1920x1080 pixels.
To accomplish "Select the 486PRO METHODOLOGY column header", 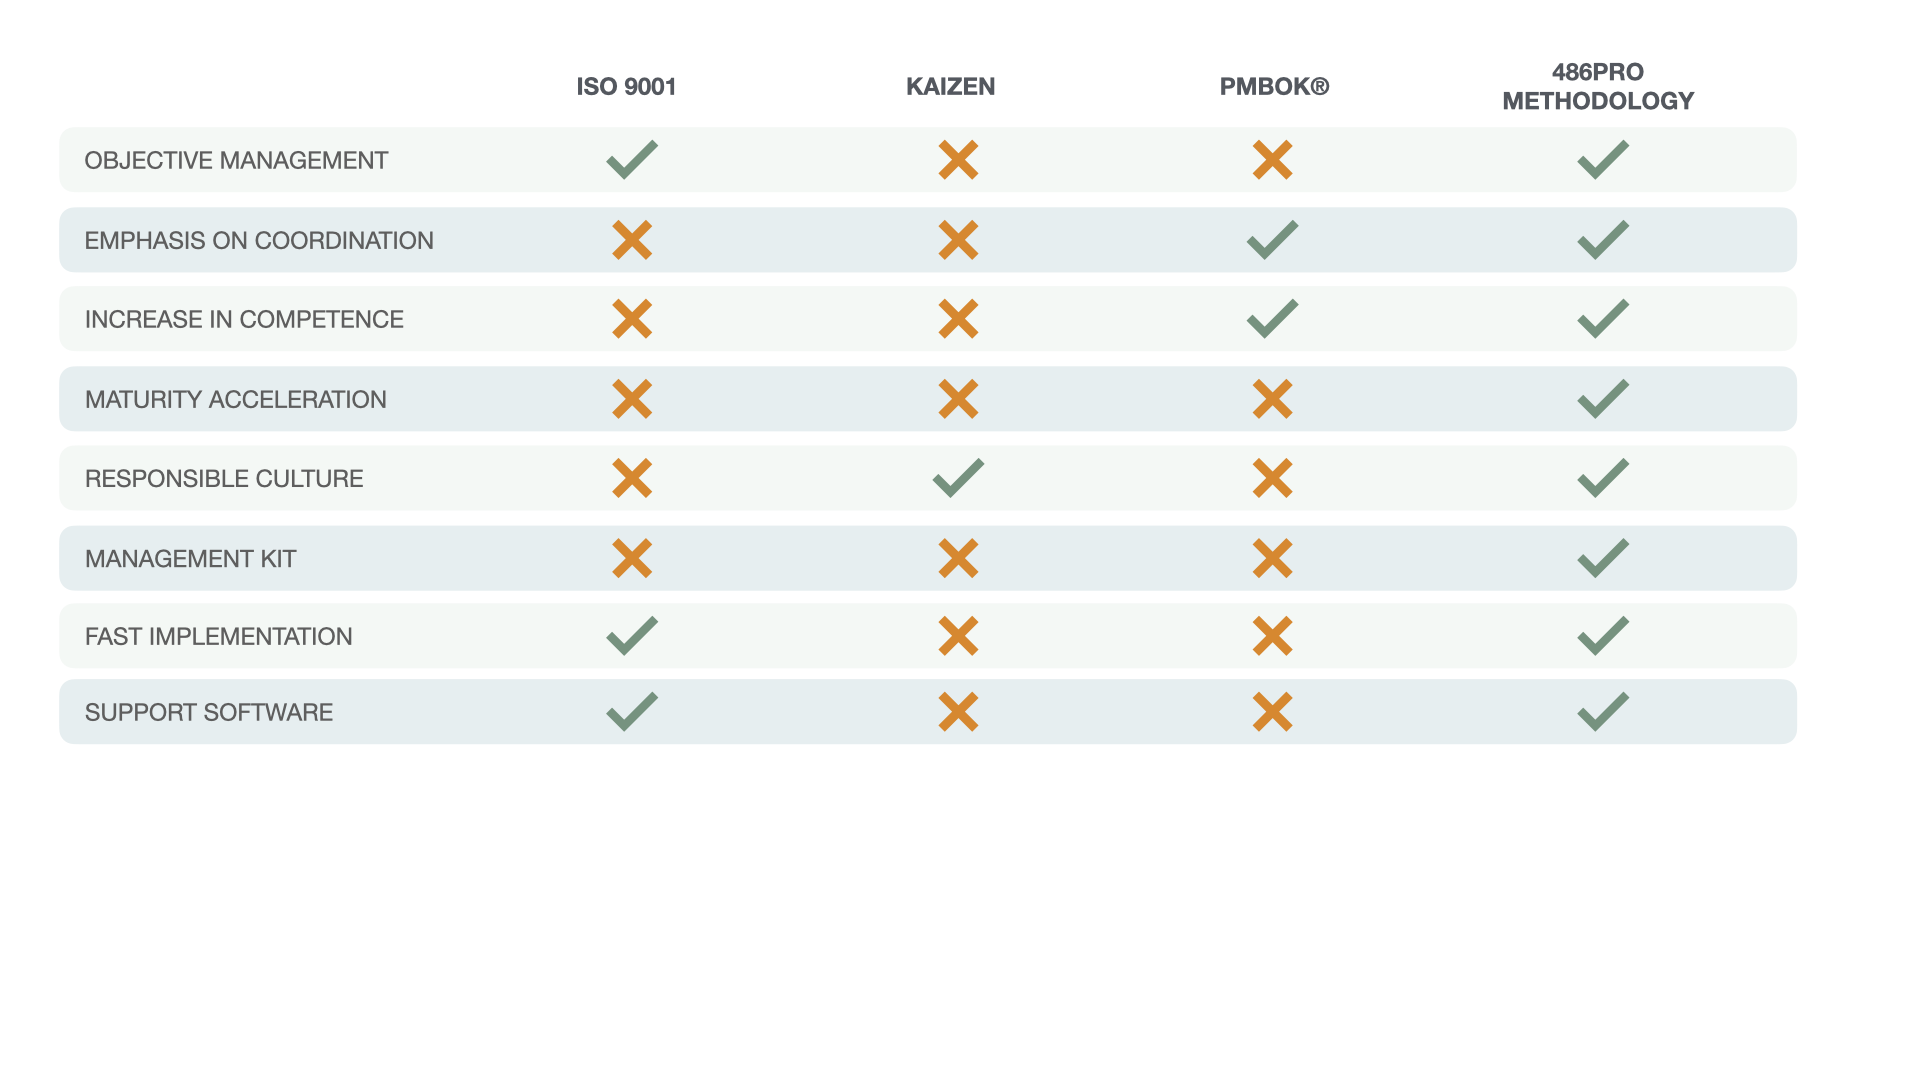I will tap(1598, 87).
